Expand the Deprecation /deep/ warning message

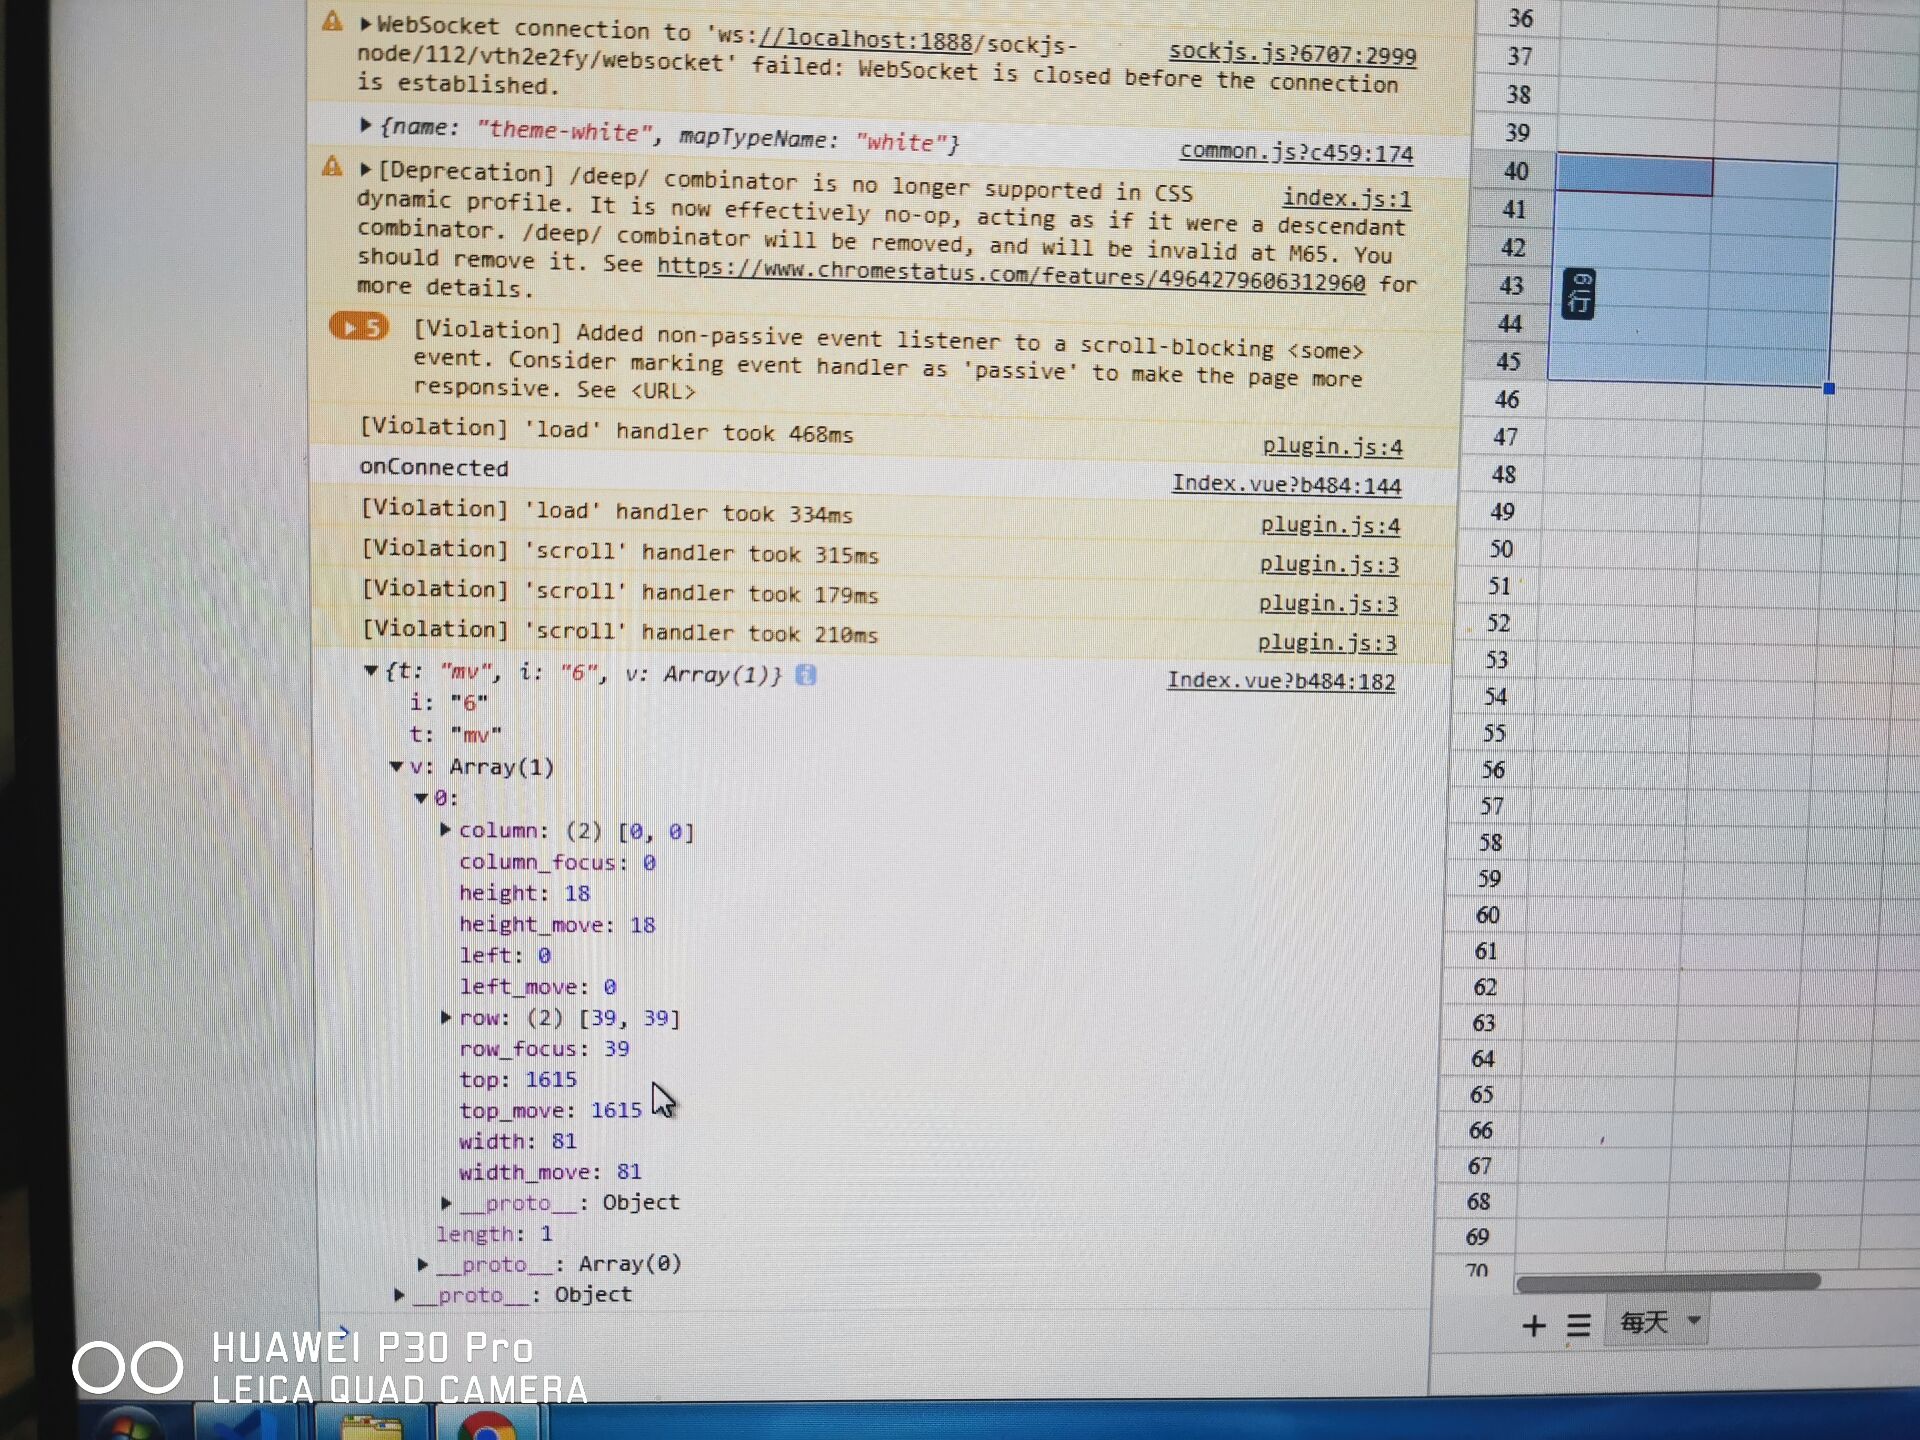click(x=366, y=170)
